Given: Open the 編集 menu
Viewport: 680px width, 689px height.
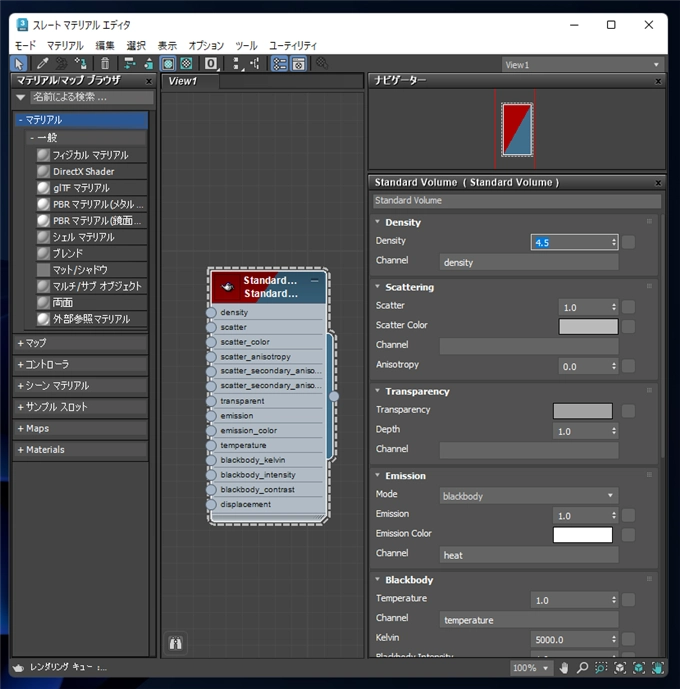Looking at the screenshot, I should tap(105, 46).
